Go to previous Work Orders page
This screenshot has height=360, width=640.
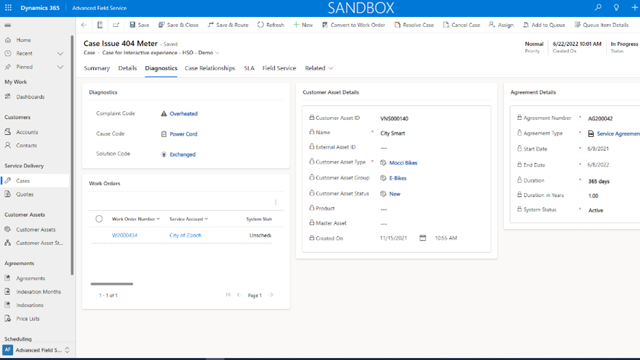point(239,295)
